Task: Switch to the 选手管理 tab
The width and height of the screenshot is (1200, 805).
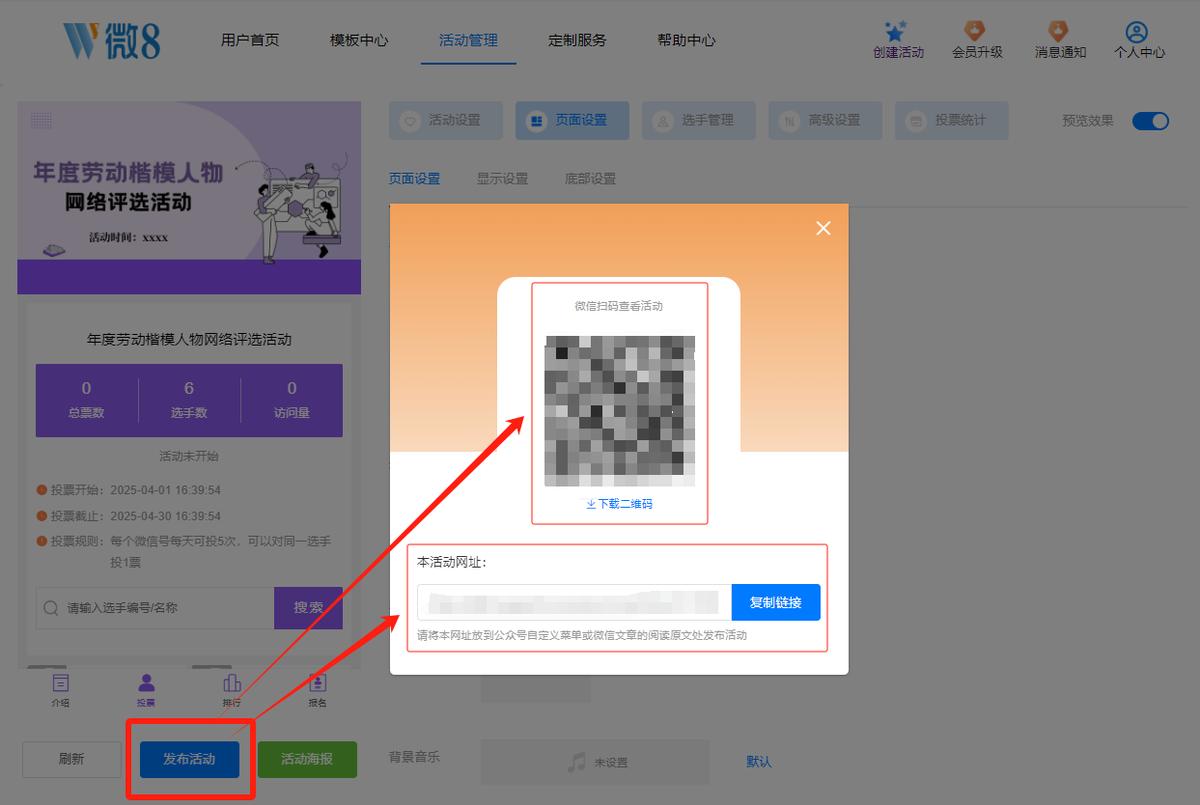Action: 699,120
